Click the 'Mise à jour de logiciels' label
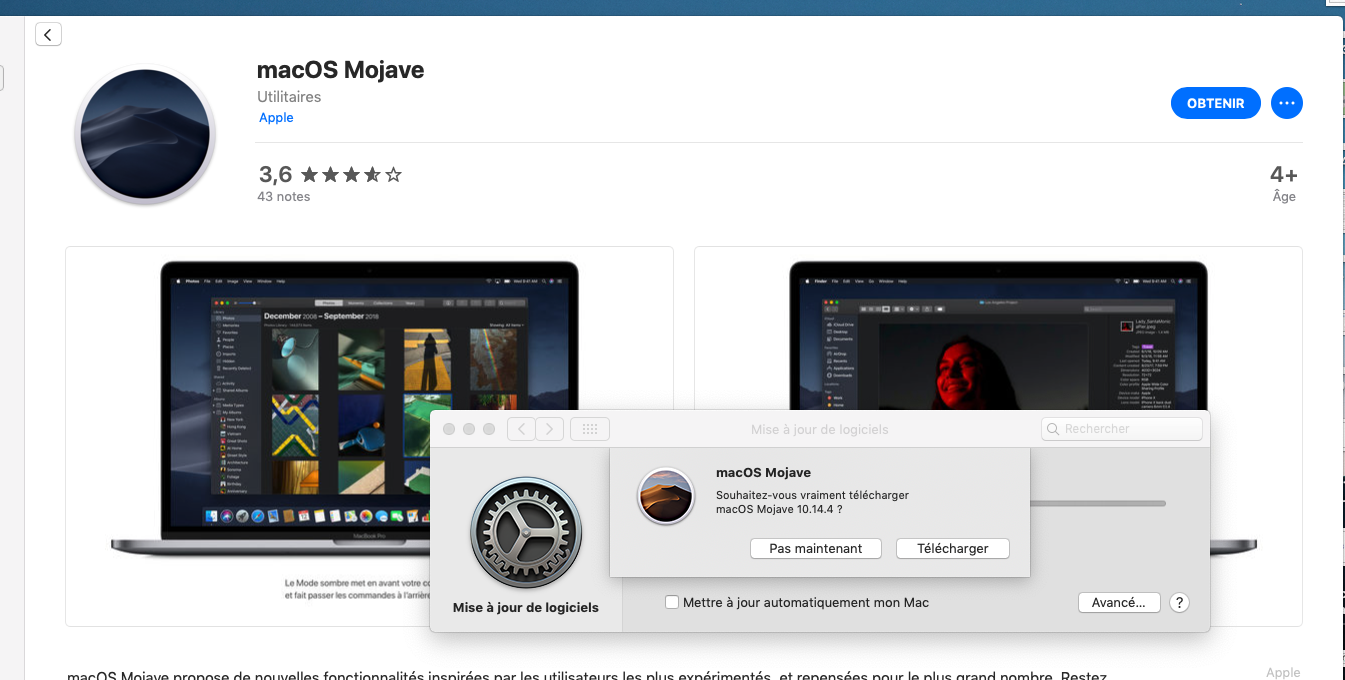 pyautogui.click(x=526, y=607)
